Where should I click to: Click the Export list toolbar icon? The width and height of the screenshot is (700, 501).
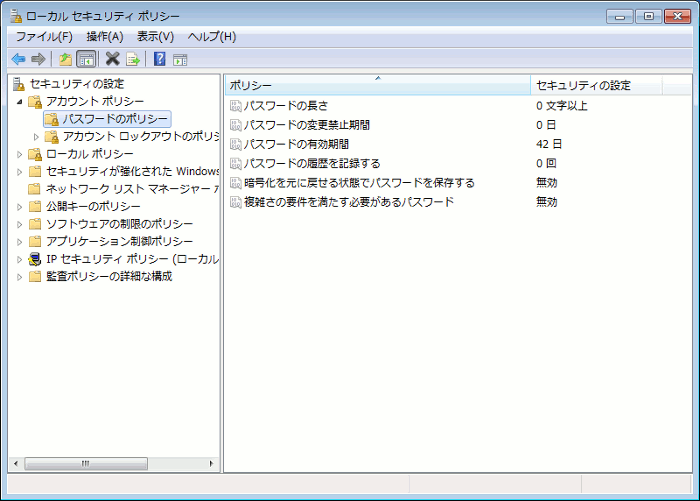pos(132,59)
